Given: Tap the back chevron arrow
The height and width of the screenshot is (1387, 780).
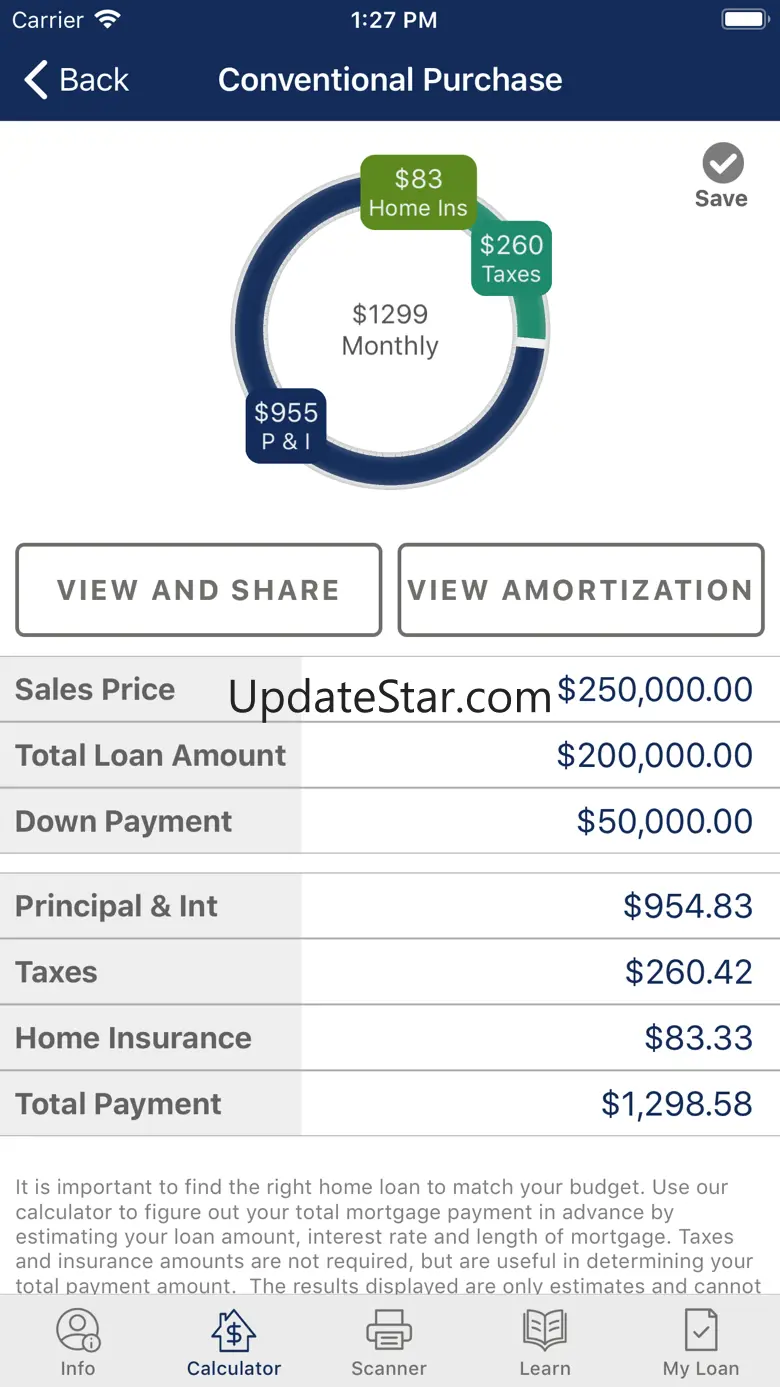Looking at the screenshot, I should point(37,80).
